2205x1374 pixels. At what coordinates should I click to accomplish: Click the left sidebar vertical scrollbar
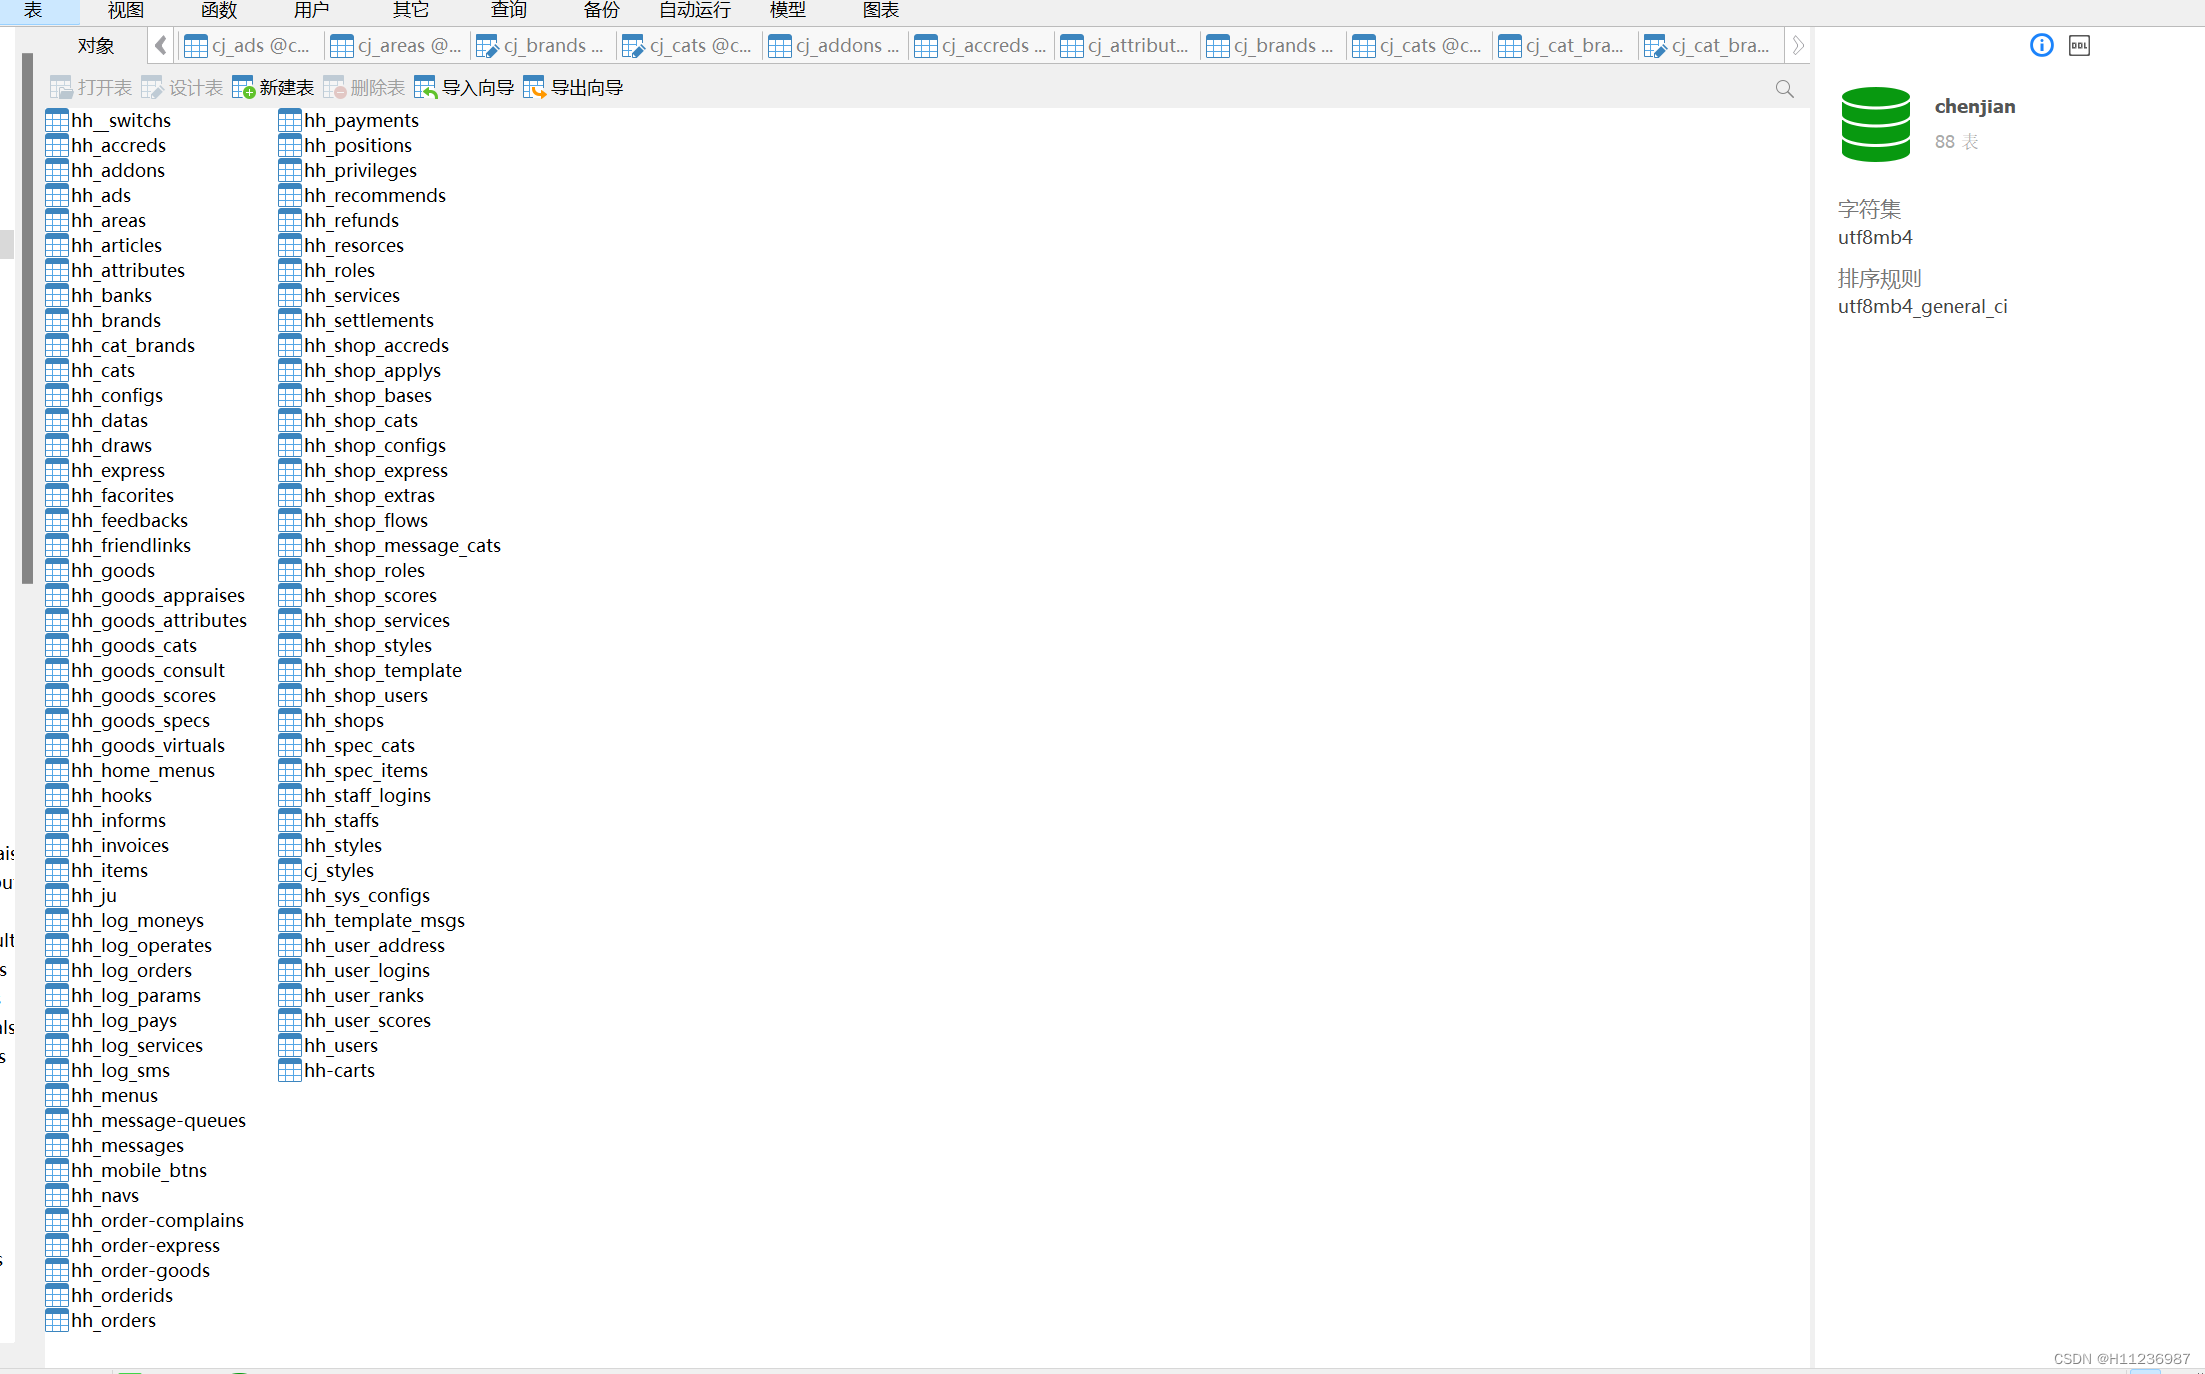coord(27,320)
